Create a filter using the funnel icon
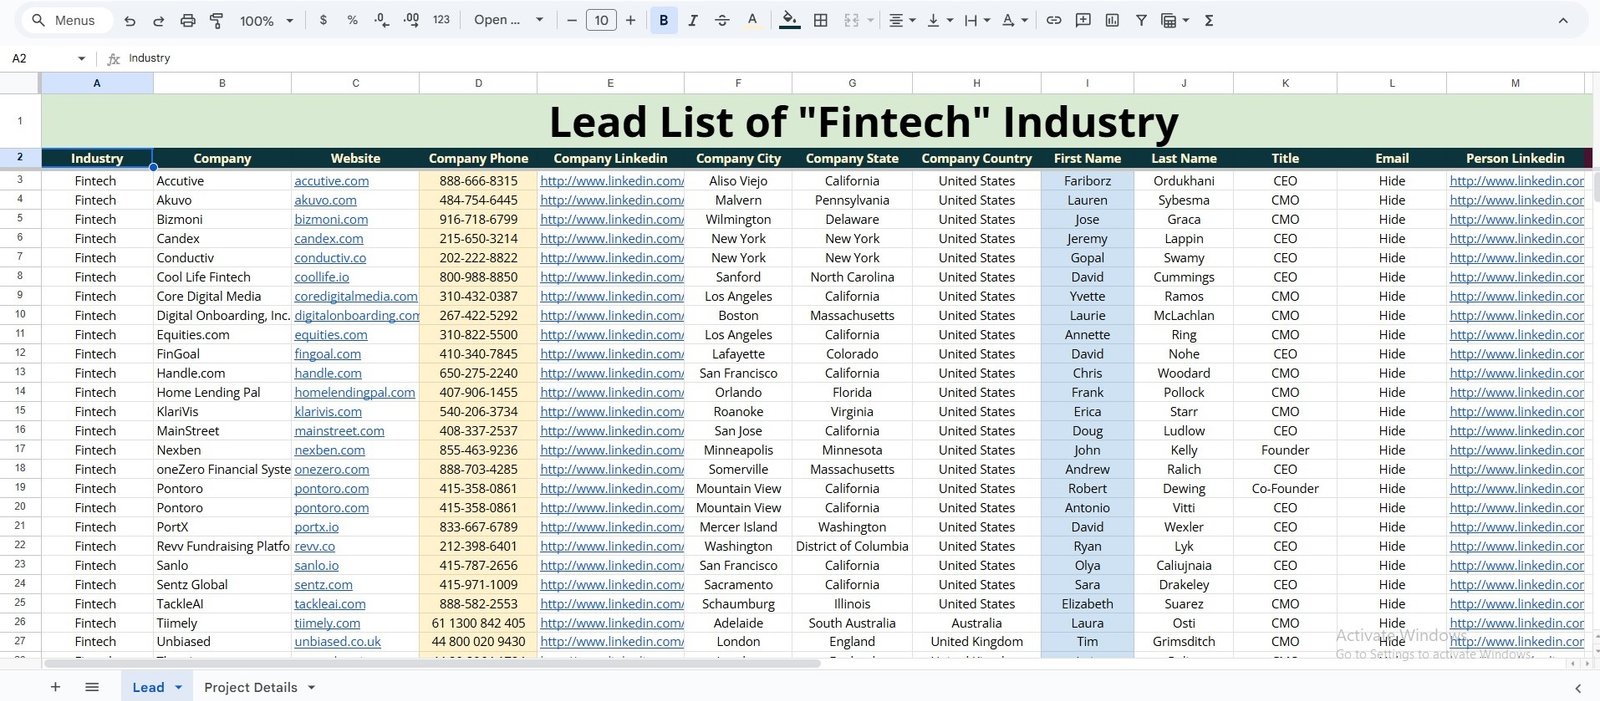This screenshot has width=1600, height=701. (1141, 20)
